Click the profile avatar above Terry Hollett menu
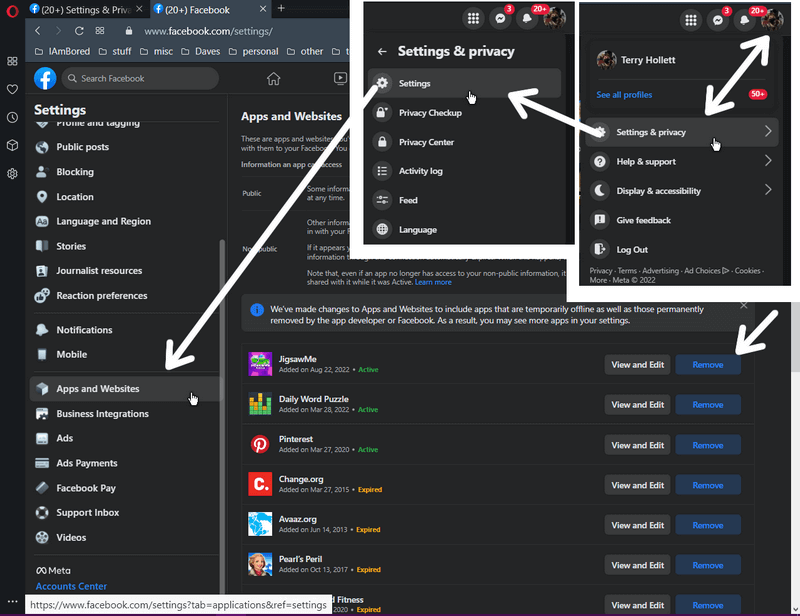The height and width of the screenshot is (616, 800). 771,20
